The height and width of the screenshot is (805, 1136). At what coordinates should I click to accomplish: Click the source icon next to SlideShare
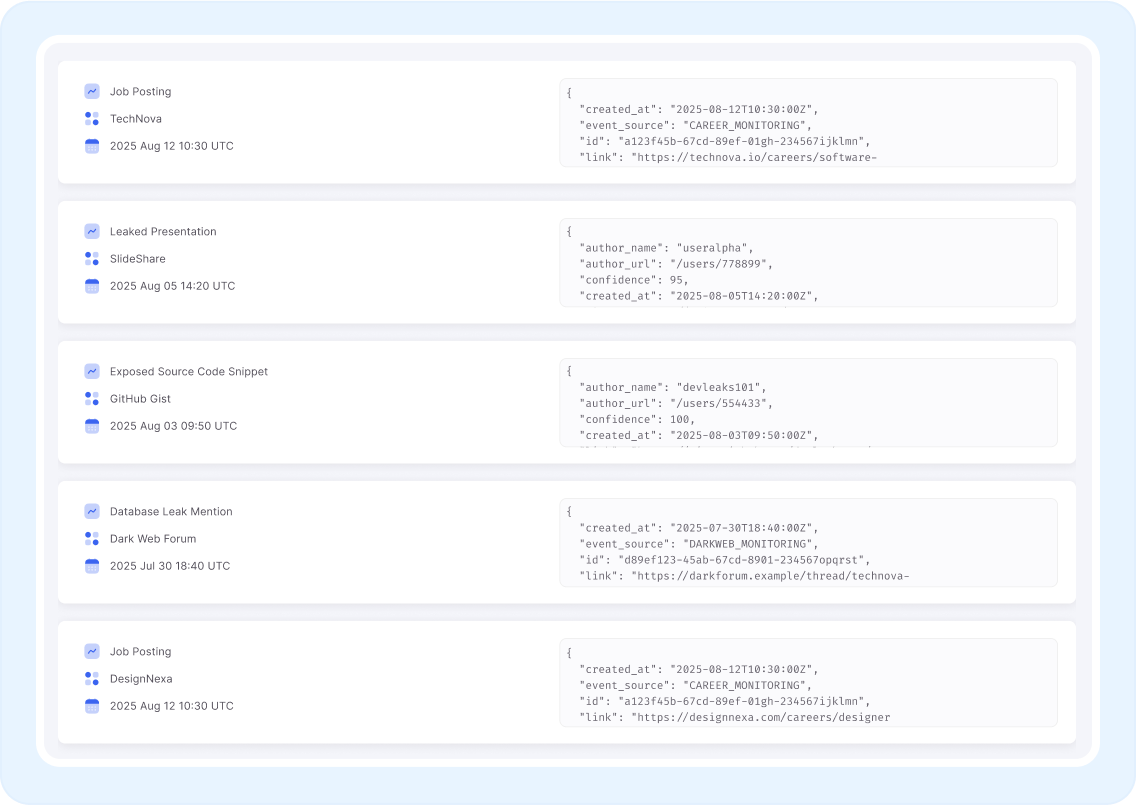[92, 259]
